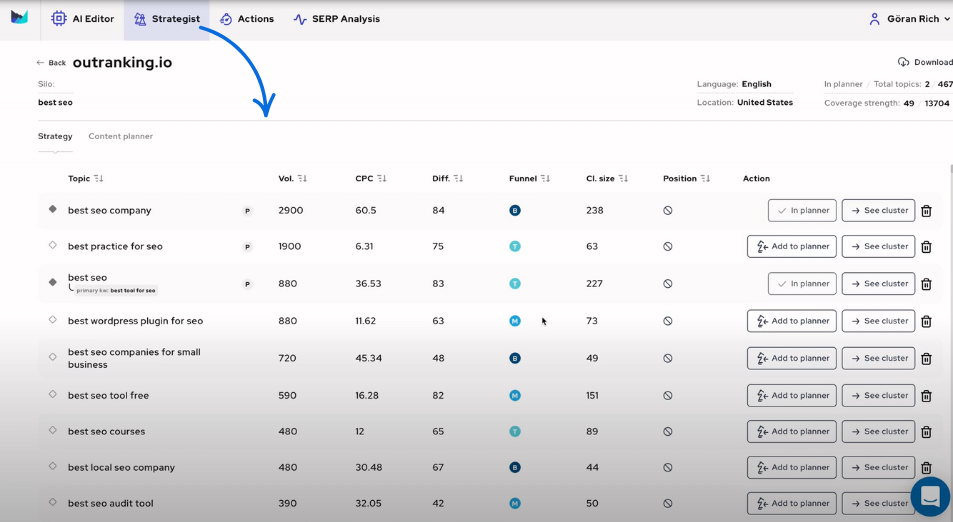Click the P badge on best practice for seo
953x522 pixels.
[247, 247]
